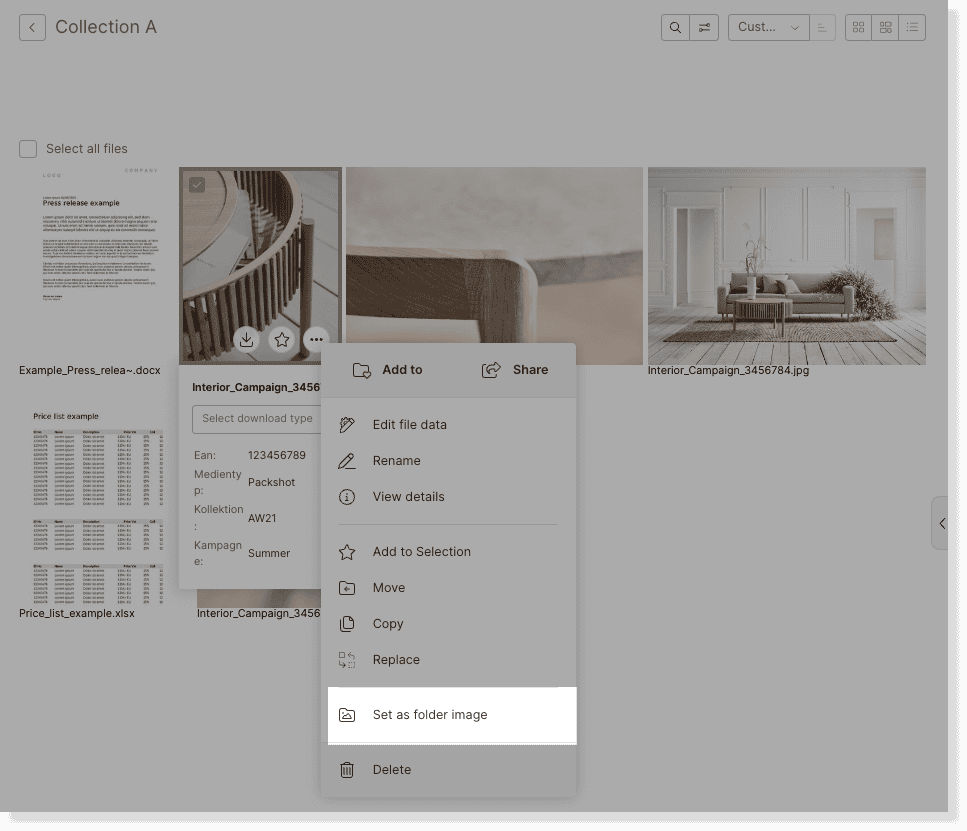Star the Interior_Campaign_3456 file
The width and height of the screenshot is (967, 831).
coord(281,340)
